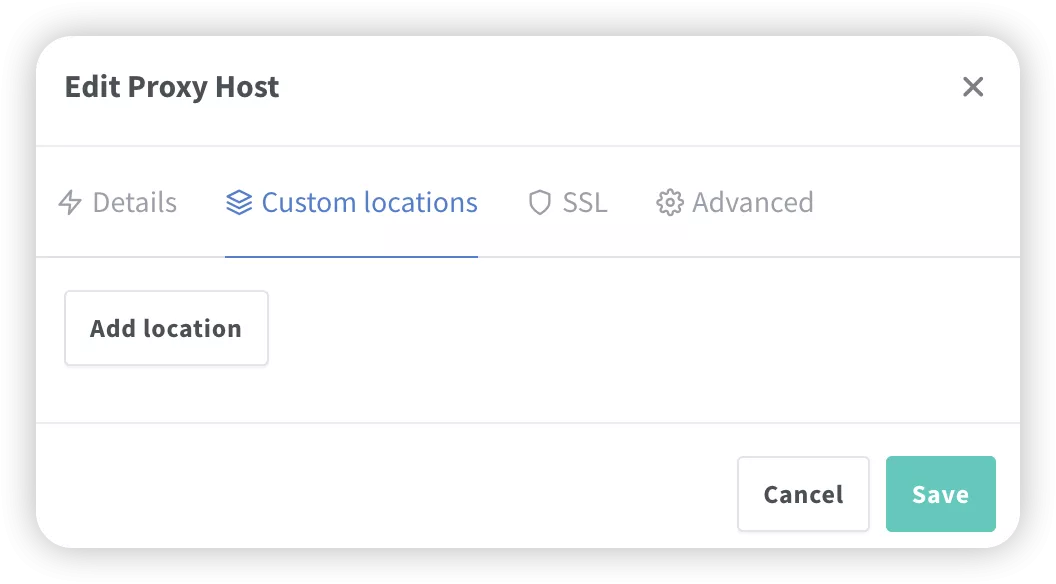Click the Edit Proxy Host title text
1056x584 pixels.
tap(172, 87)
